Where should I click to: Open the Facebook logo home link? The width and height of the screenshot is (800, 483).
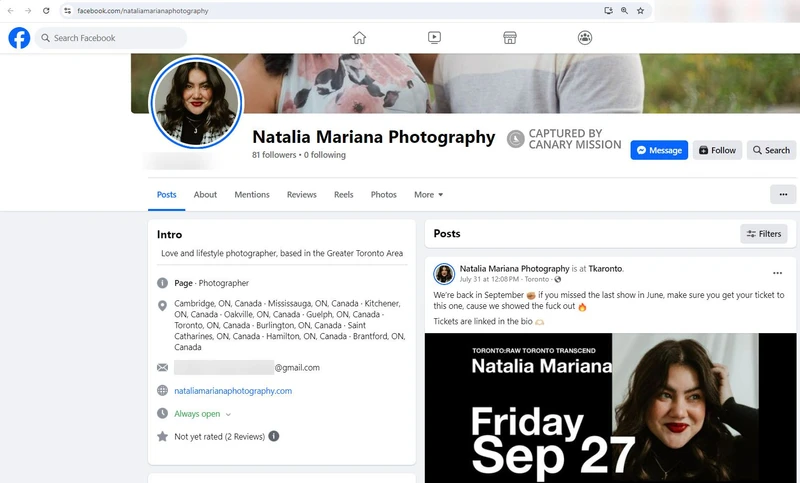pos(19,38)
